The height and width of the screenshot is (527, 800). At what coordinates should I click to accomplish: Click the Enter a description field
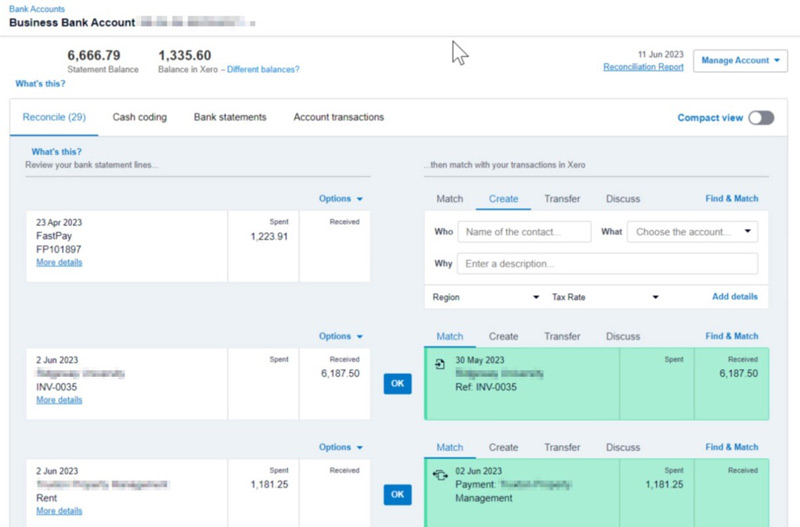coord(607,264)
